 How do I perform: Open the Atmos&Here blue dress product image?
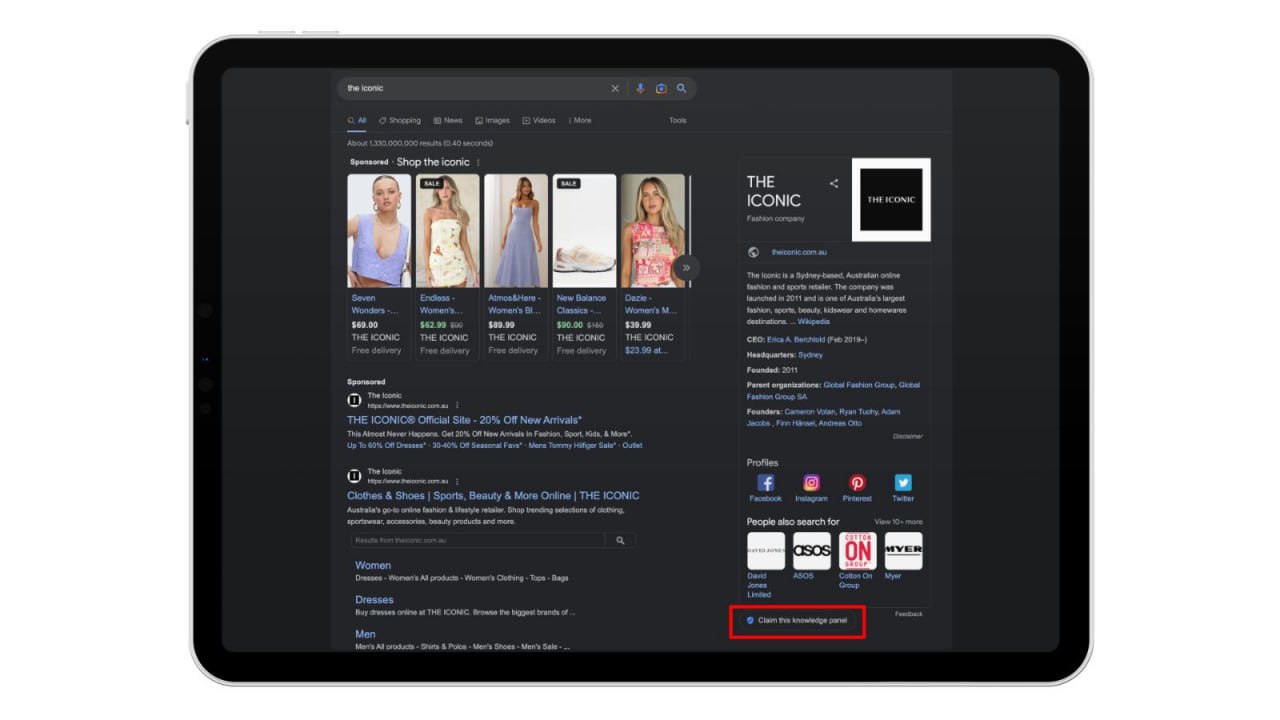tap(516, 231)
